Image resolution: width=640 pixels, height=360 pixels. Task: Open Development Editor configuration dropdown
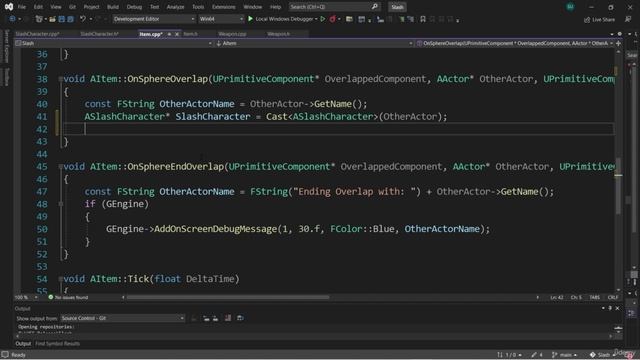coord(154,19)
